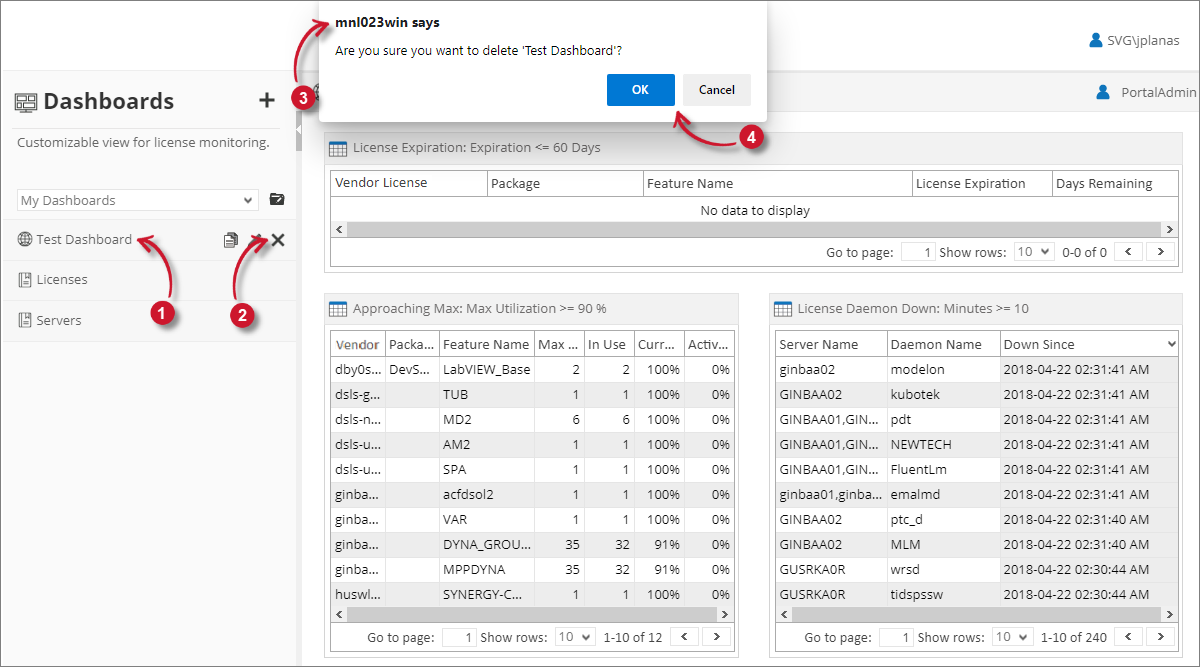Sort by Server Name column header
1200x667 pixels.
coord(831,344)
